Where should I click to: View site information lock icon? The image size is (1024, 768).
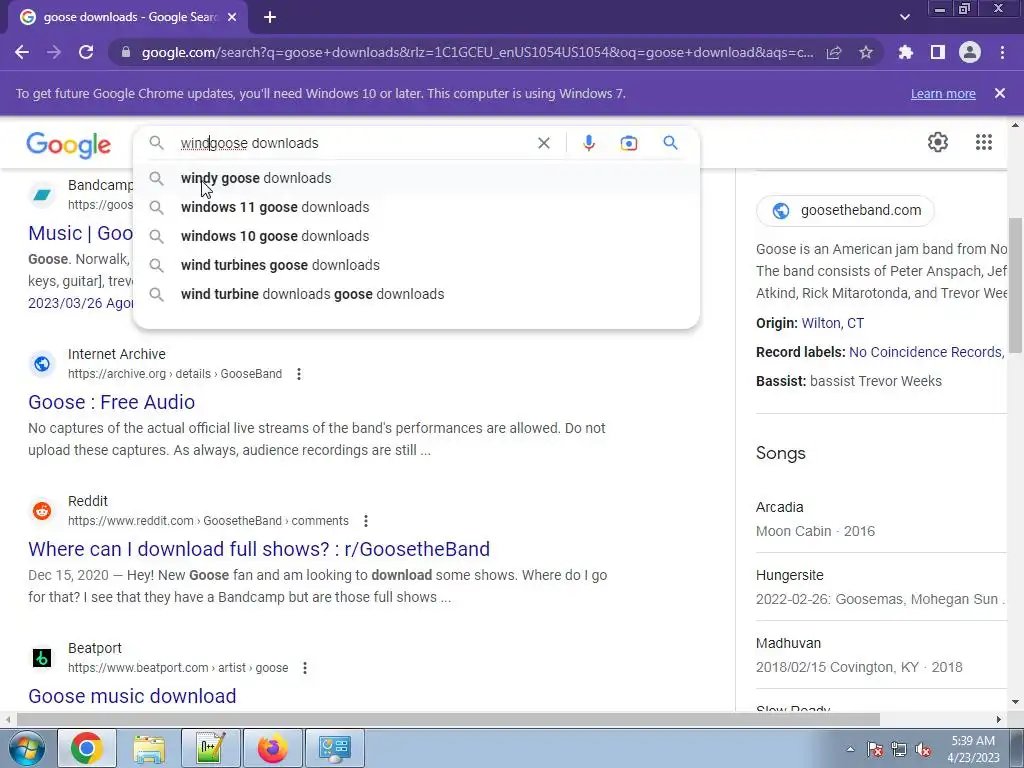[126, 52]
